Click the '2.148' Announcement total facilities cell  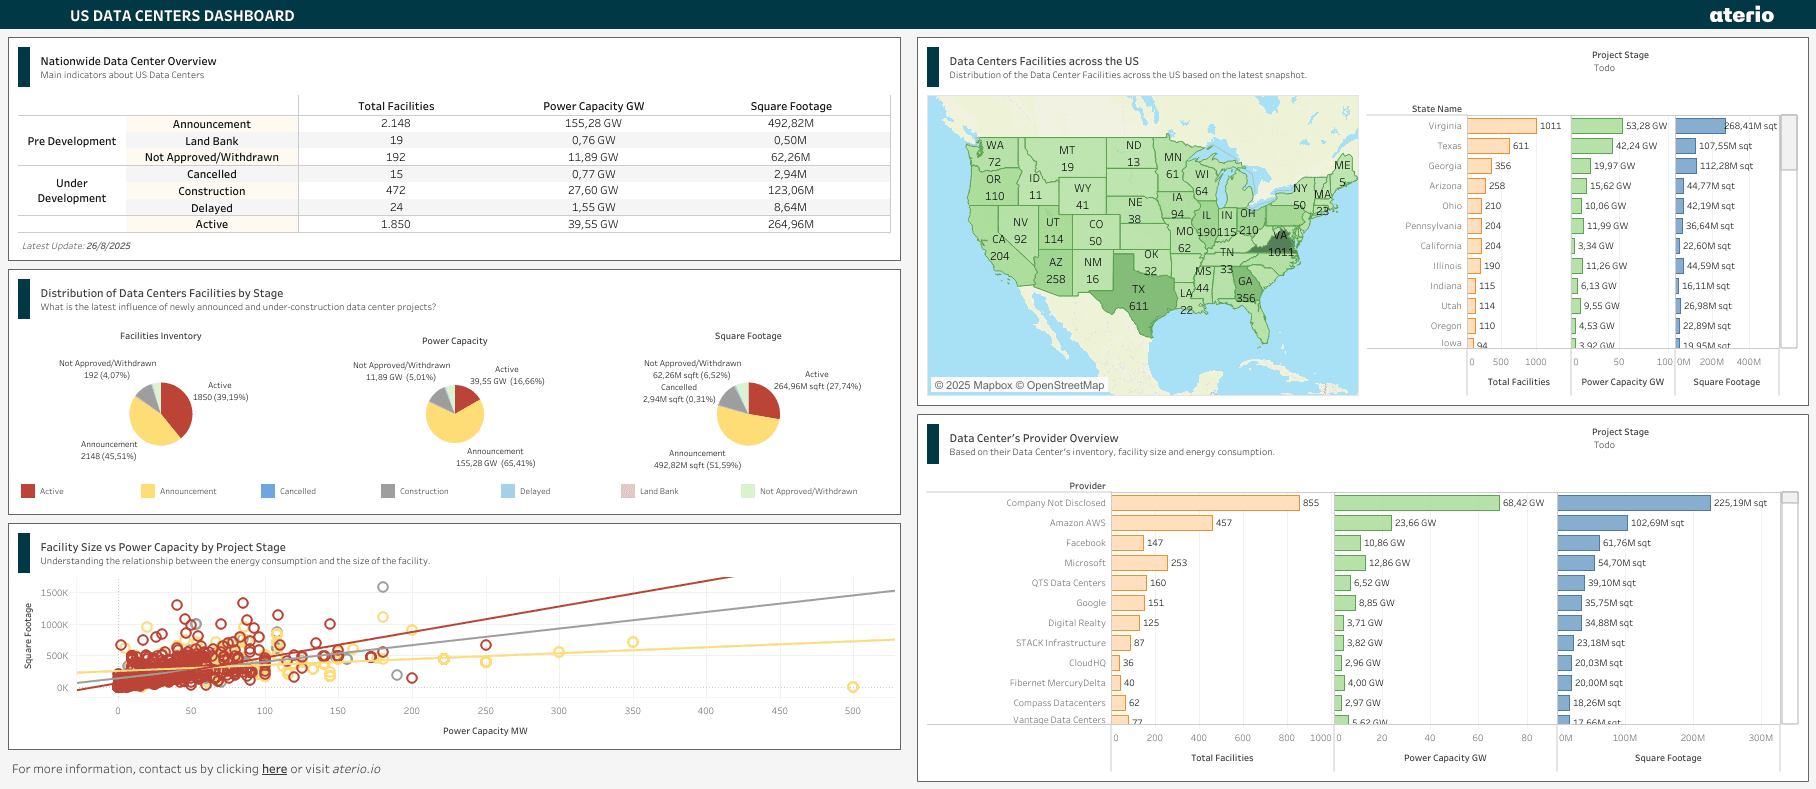click(x=396, y=123)
